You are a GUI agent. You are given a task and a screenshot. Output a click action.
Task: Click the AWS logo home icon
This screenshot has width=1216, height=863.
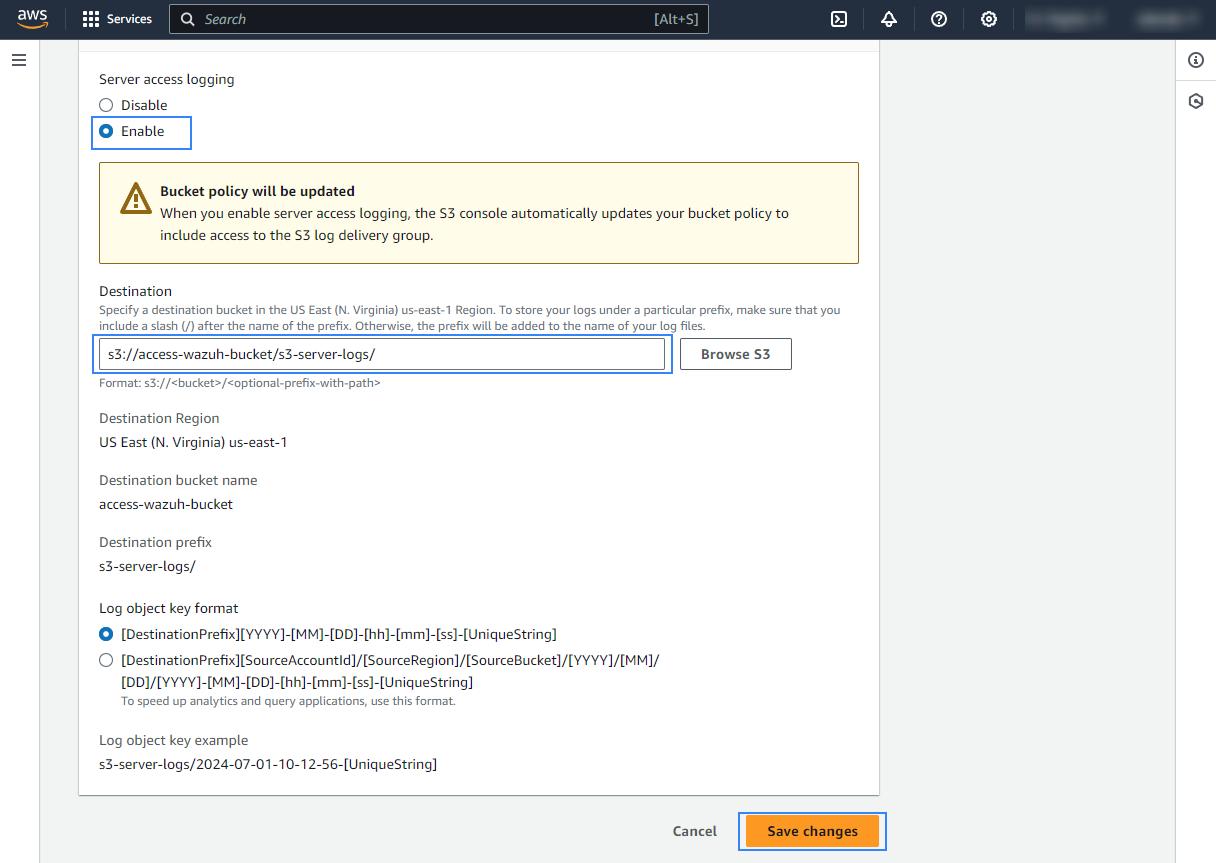tap(32, 19)
